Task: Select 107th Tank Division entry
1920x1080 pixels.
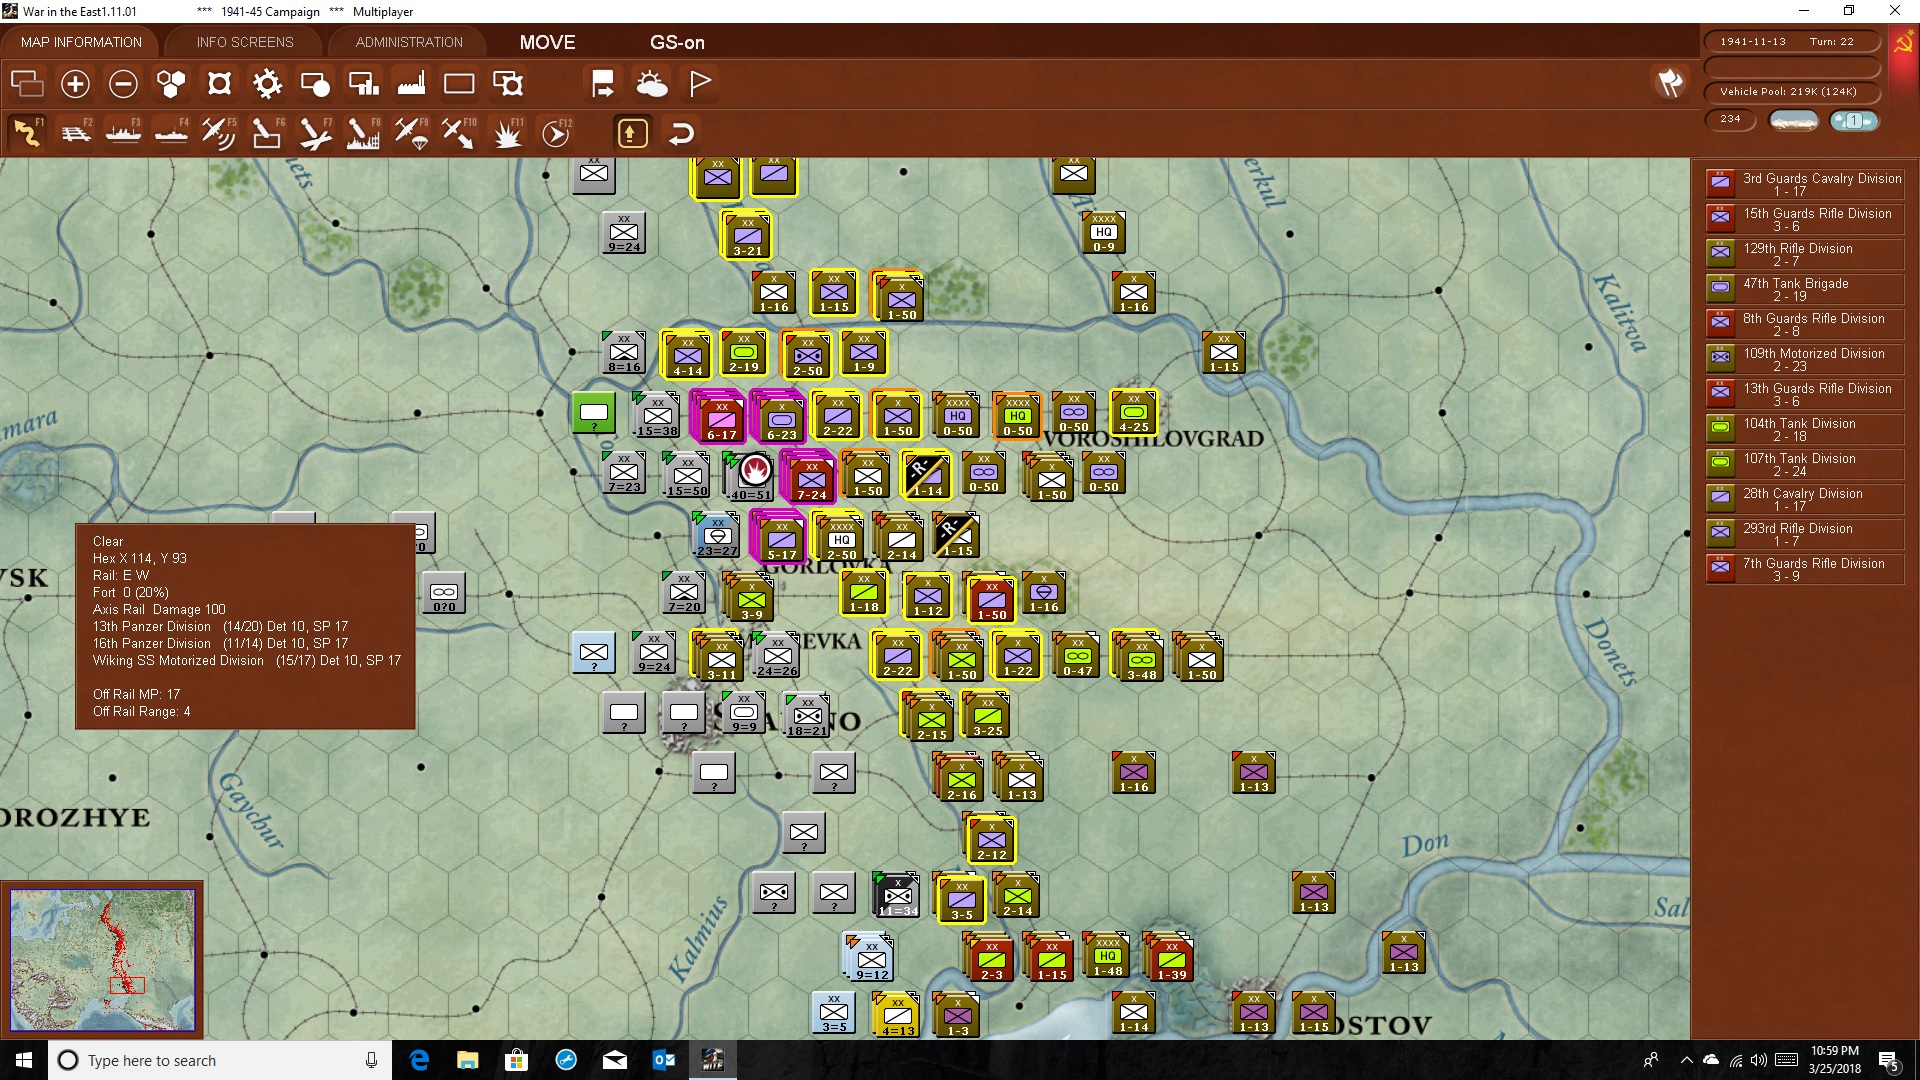Action: click(1804, 464)
